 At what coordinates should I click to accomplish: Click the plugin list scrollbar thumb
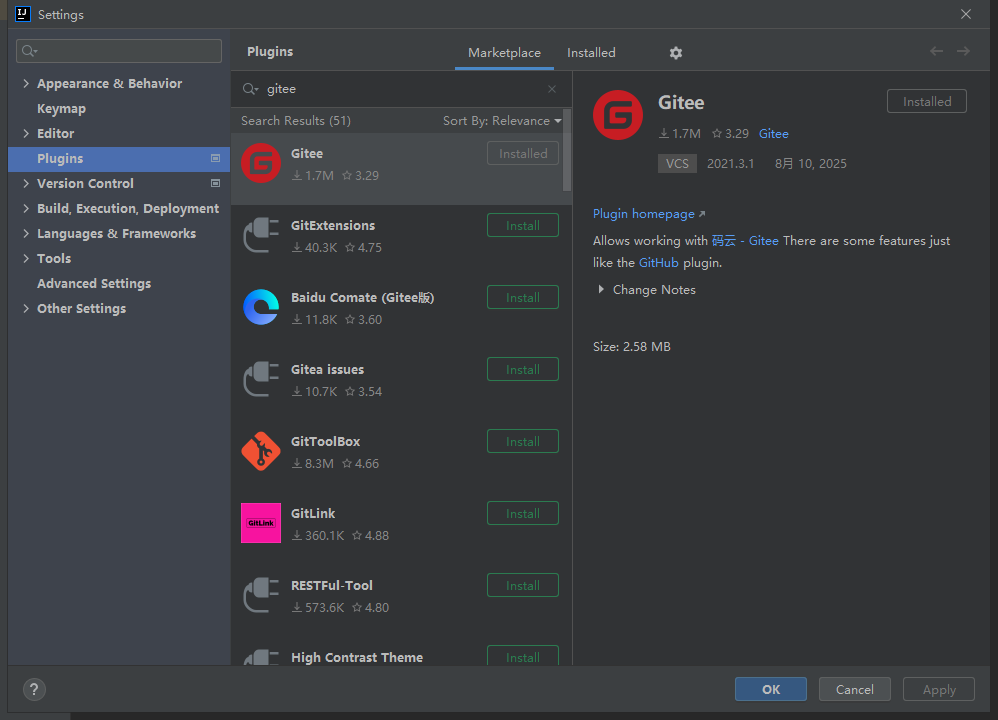[567, 151]
